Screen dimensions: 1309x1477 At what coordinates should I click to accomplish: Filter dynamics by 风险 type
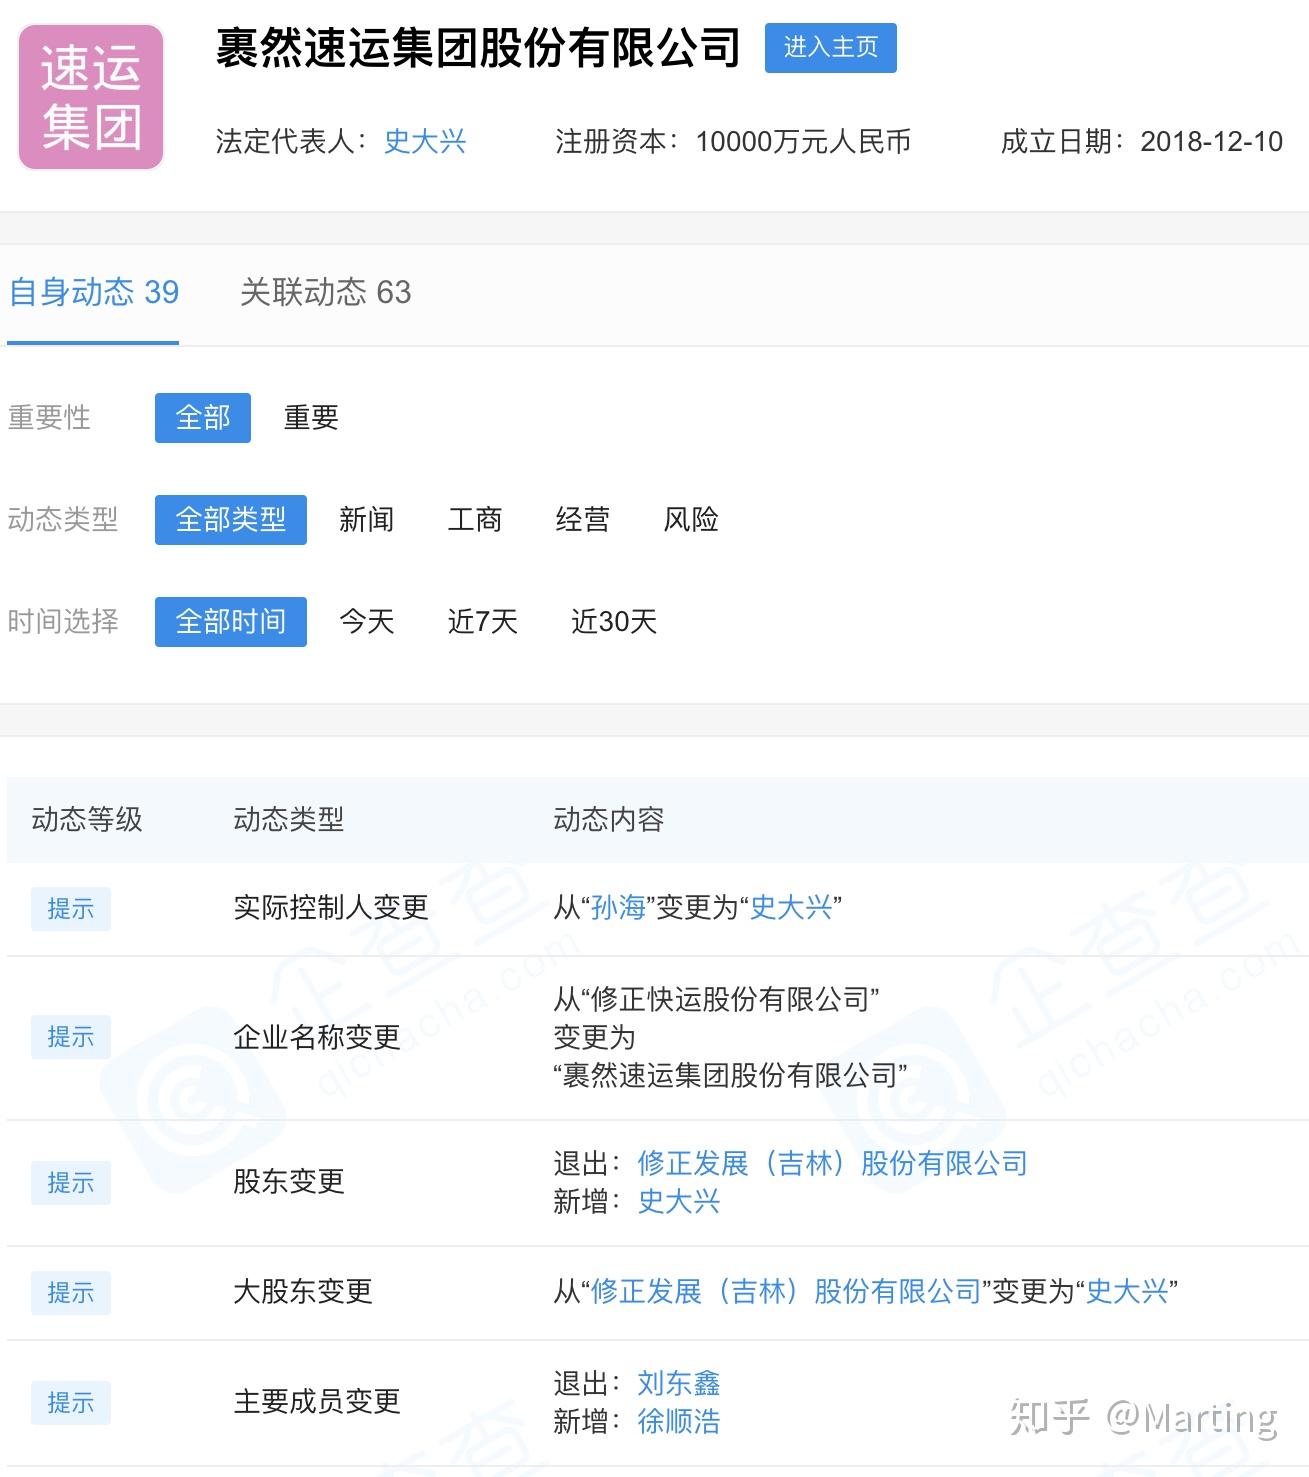tap(691, 520)
